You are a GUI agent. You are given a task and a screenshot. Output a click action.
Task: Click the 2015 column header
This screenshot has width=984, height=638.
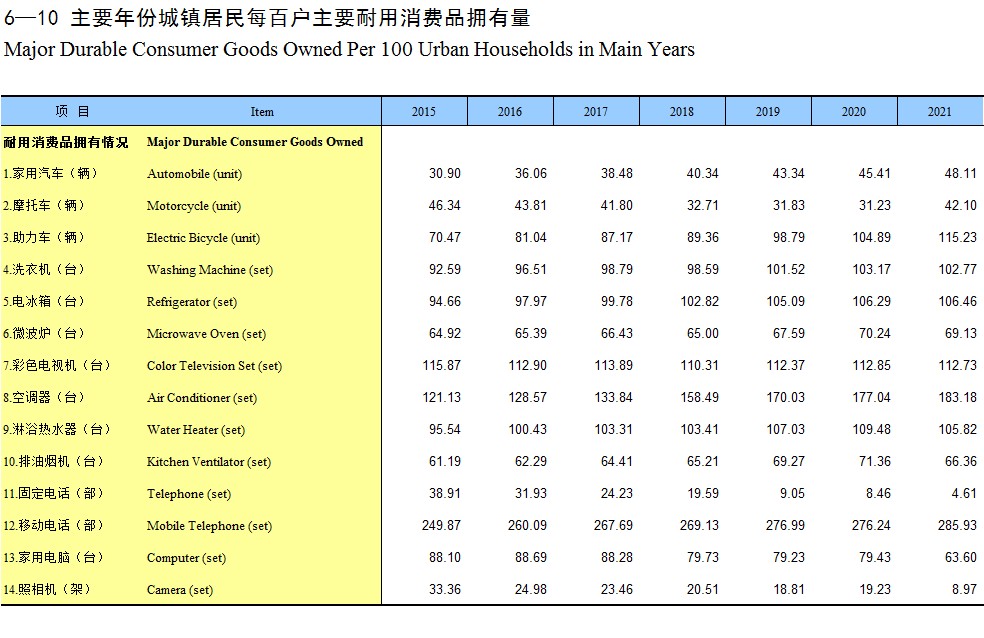[424, 112]
